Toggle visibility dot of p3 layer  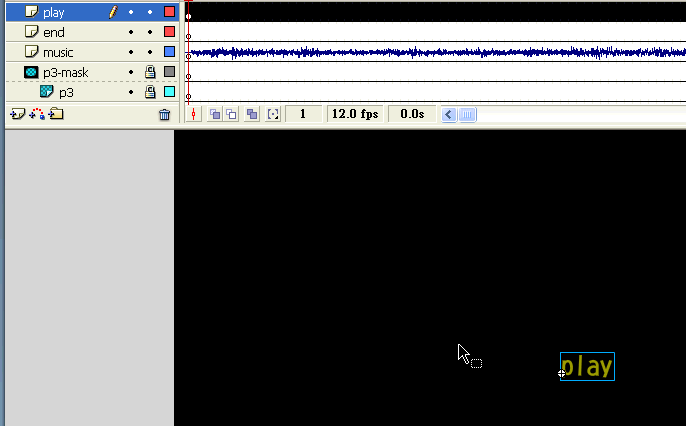(131, 92)
